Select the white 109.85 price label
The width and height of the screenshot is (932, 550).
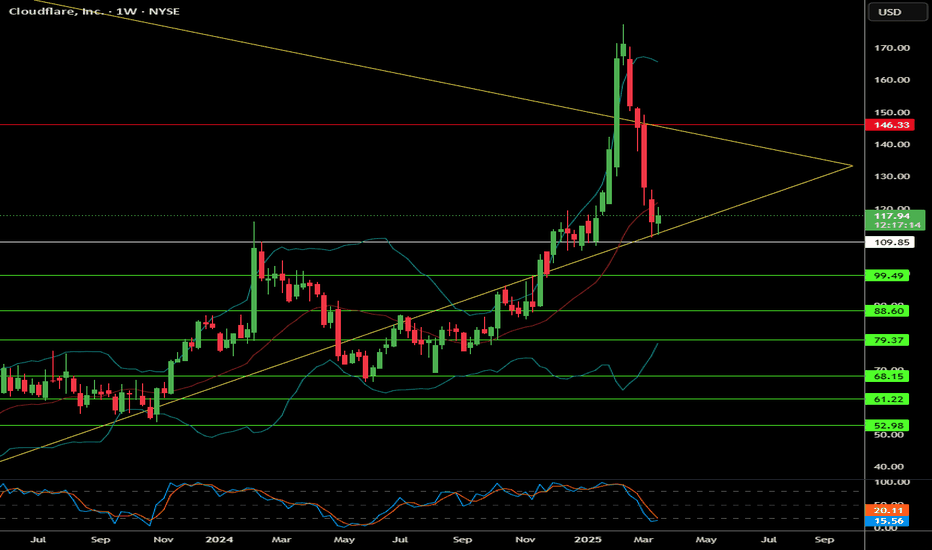coord(889,243)
